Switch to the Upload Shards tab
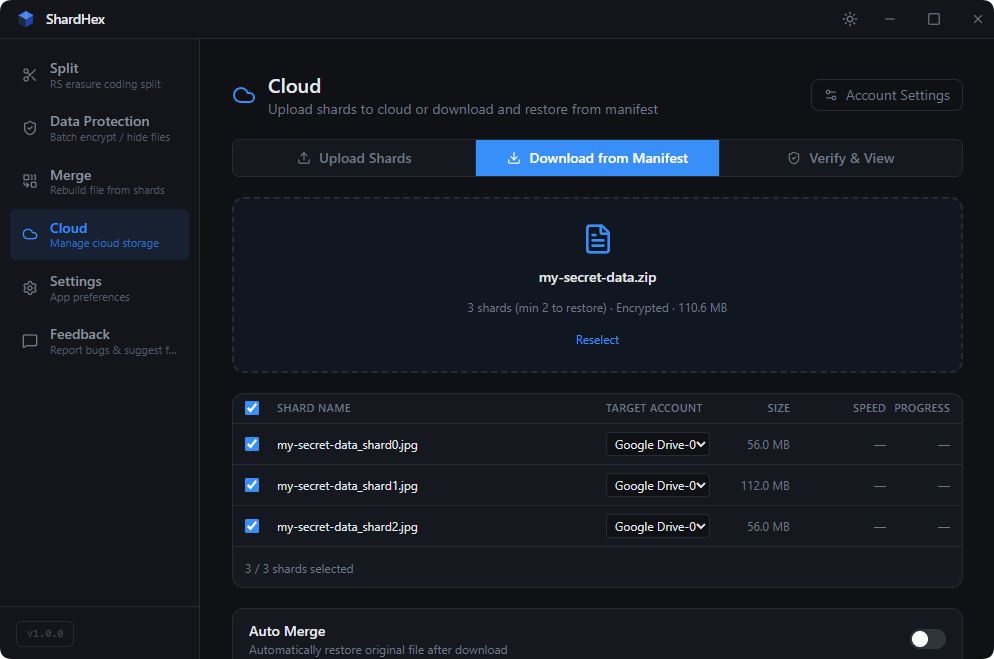This screenshot has height=659, width=994. pos(354,158)
